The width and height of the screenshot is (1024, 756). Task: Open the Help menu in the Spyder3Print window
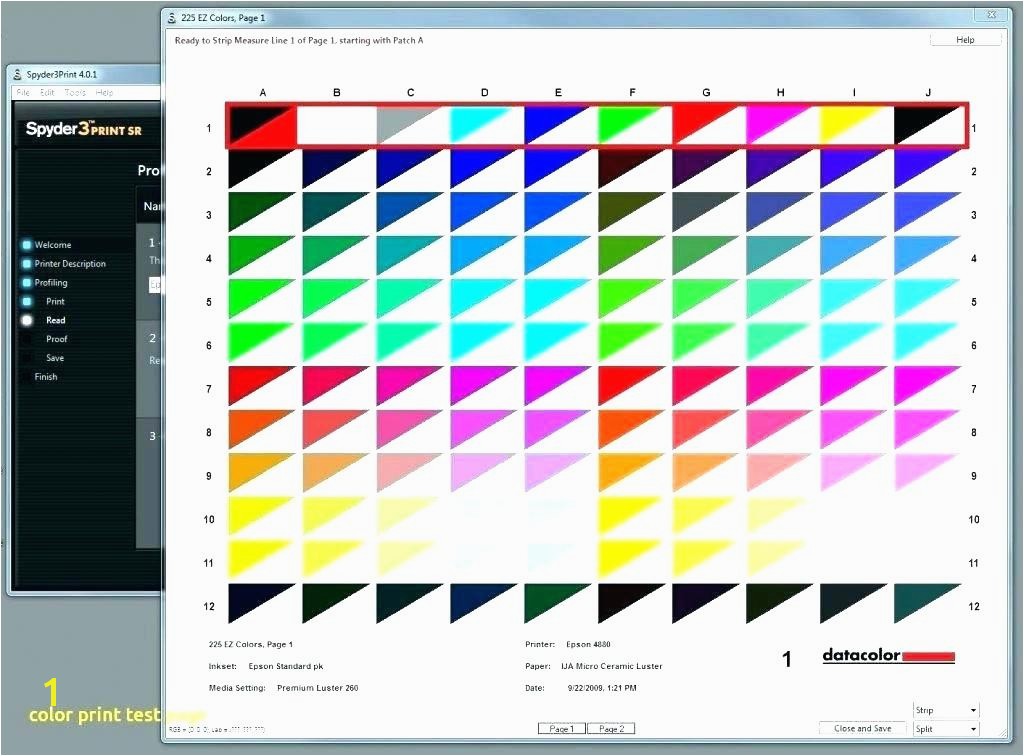click(104, 93)
